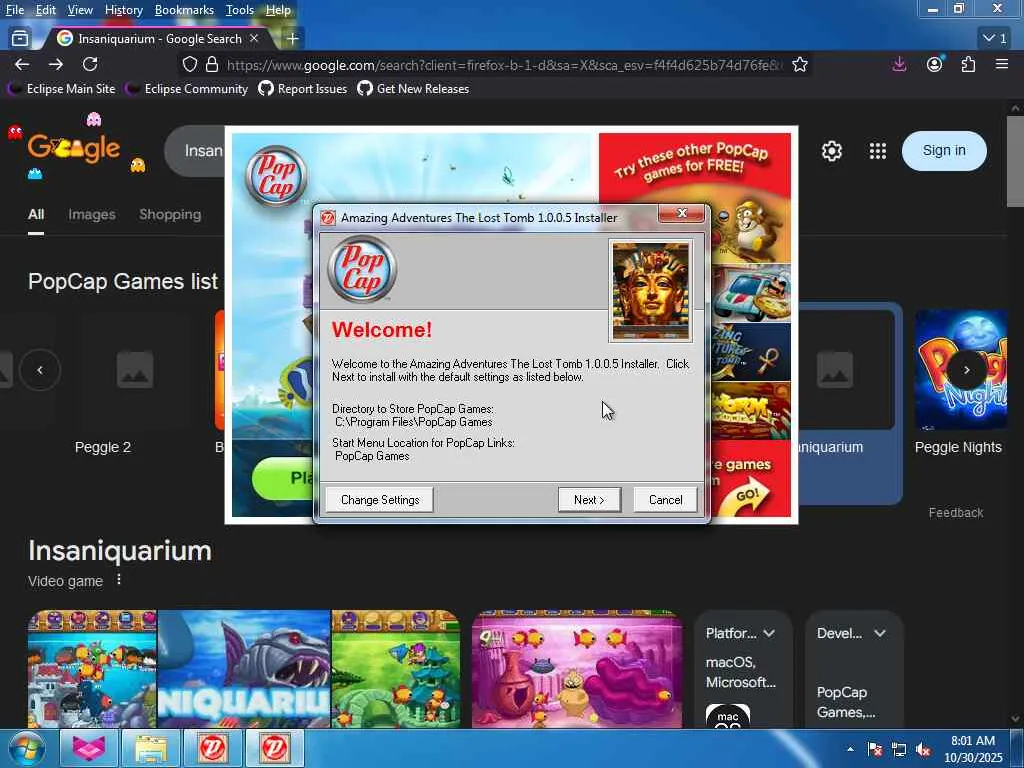Click the Google Pac-Man doodle logo
The image size is (1024, 768).
(74, 148)
